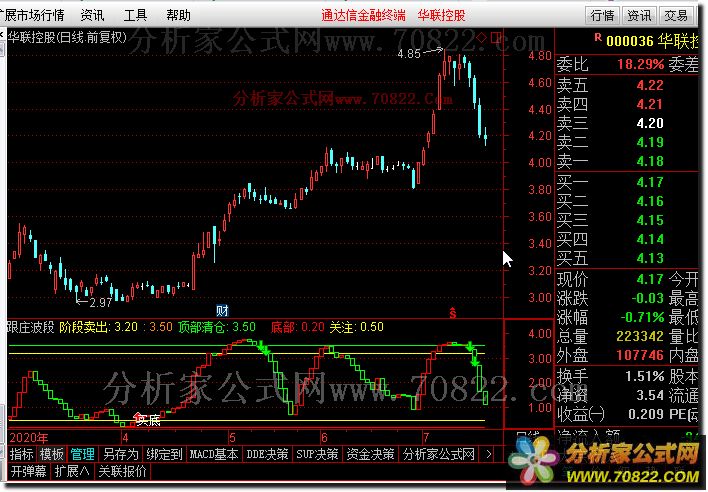Click the 卖二 price 4.19

(650, 142)
